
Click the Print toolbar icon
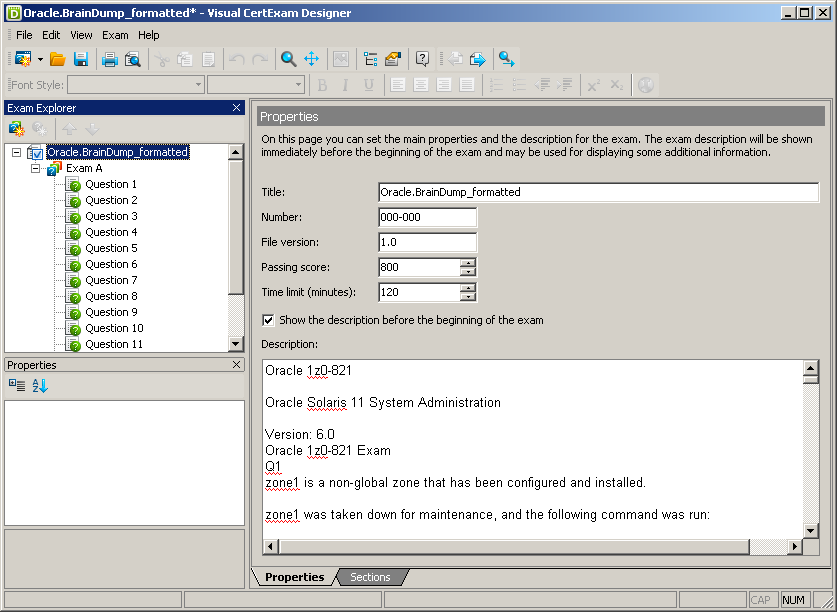coord(110,59)
